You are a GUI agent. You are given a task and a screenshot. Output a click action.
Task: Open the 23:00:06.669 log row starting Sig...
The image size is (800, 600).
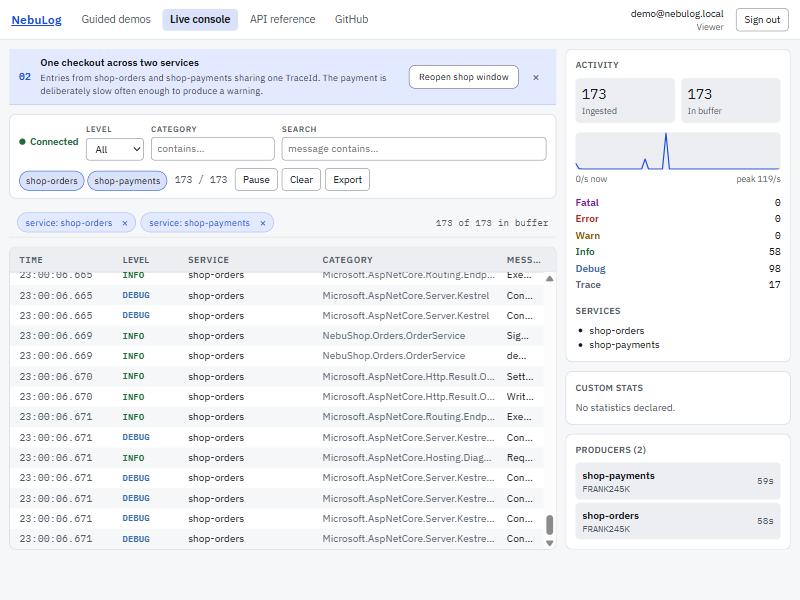click(277, 336)
